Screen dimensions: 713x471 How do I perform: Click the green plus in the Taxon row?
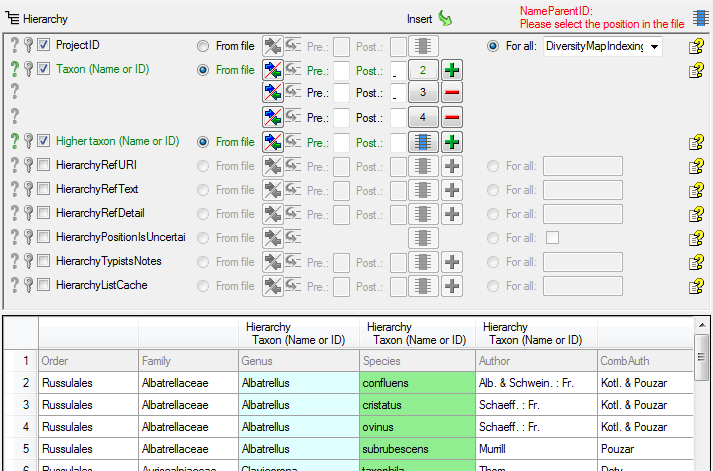point(452,70)
